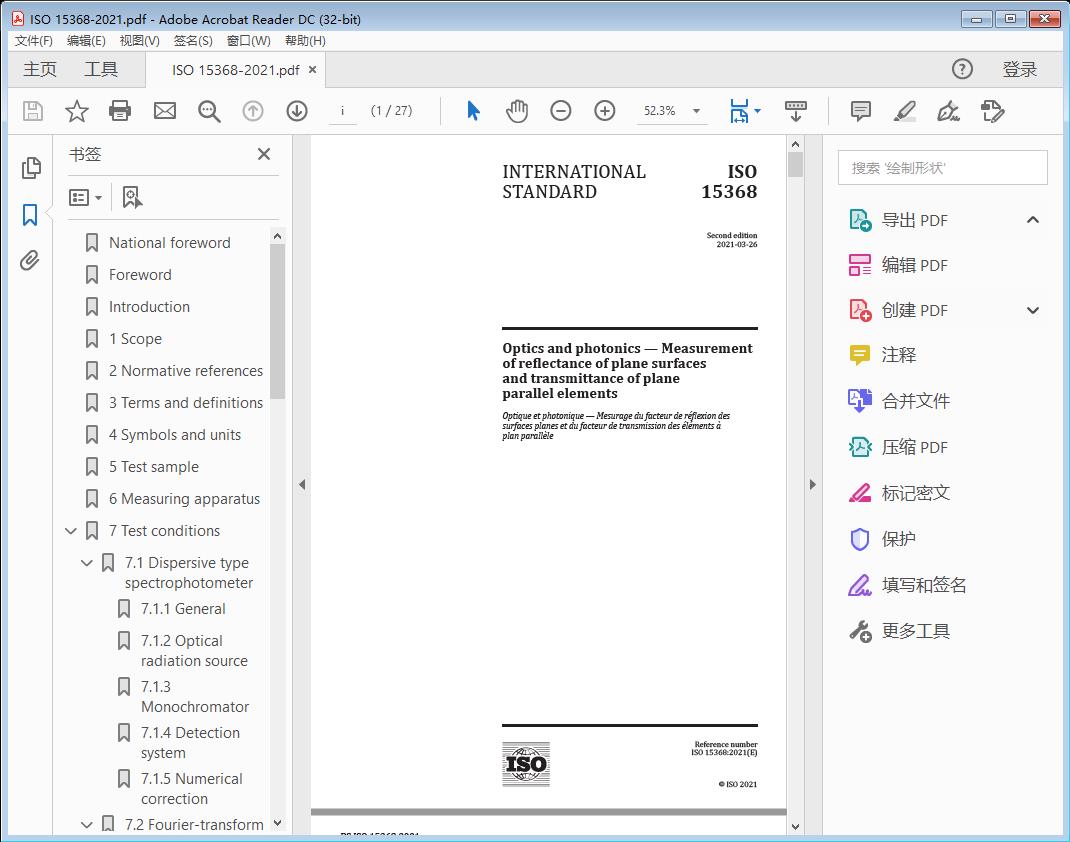Collapse the 7 Test conditions bookmark

(71, 531)
